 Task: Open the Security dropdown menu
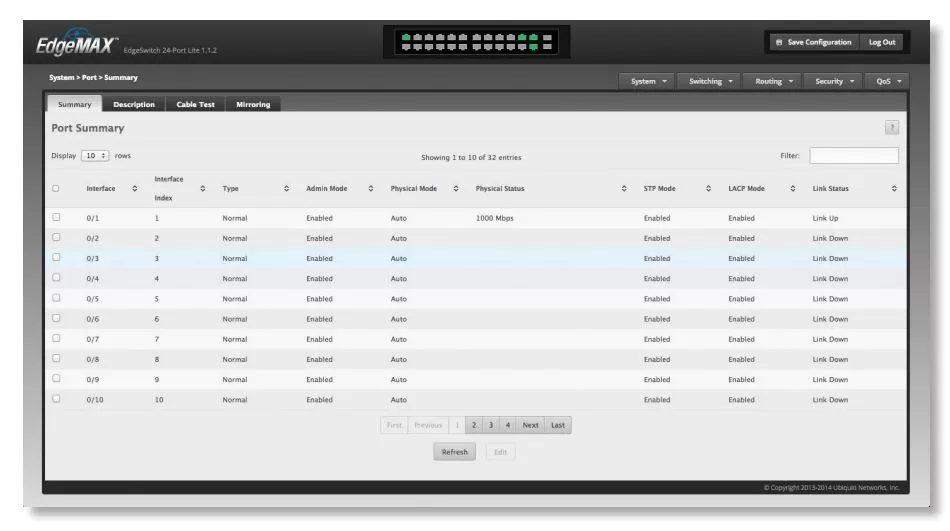point(834,81)
